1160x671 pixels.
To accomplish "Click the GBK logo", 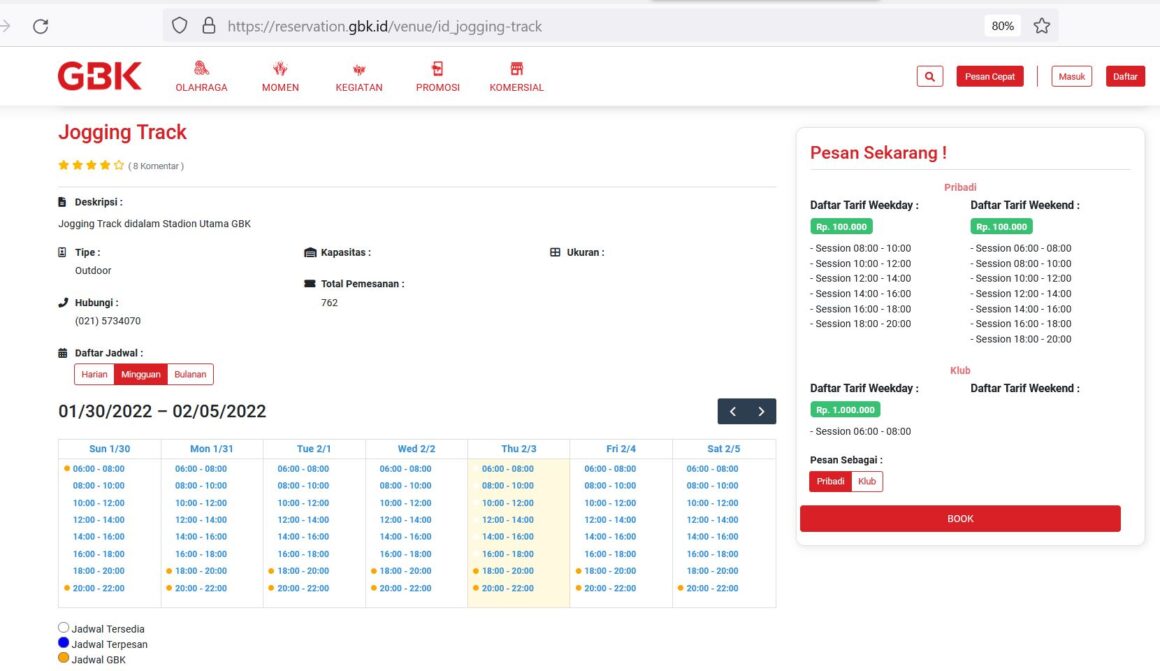I will (x=99, y=76).
